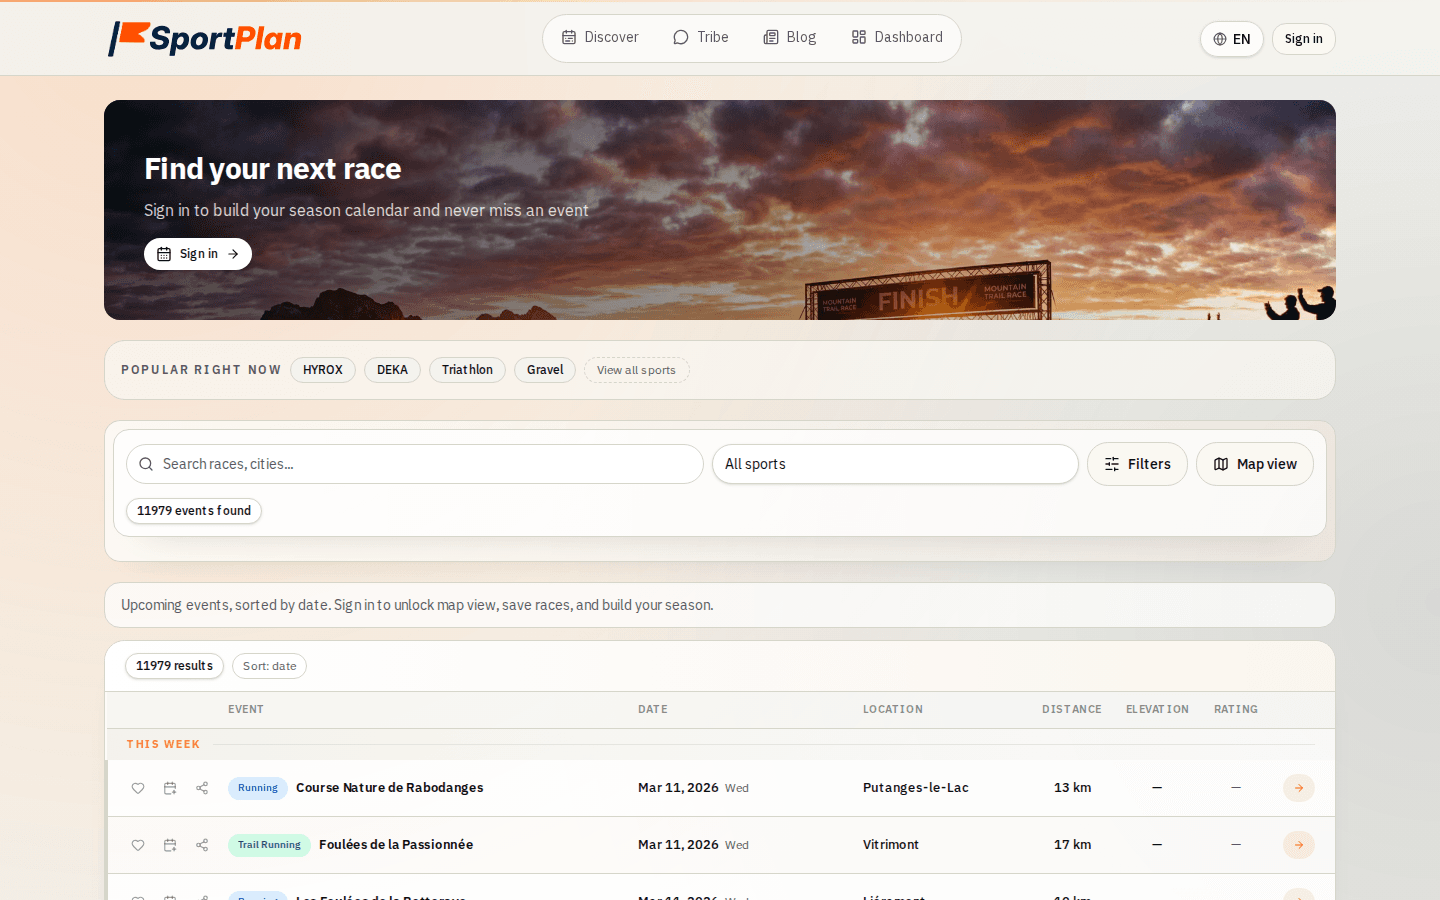
Task: Click the SportPlan logo
Action: [204, 39]
